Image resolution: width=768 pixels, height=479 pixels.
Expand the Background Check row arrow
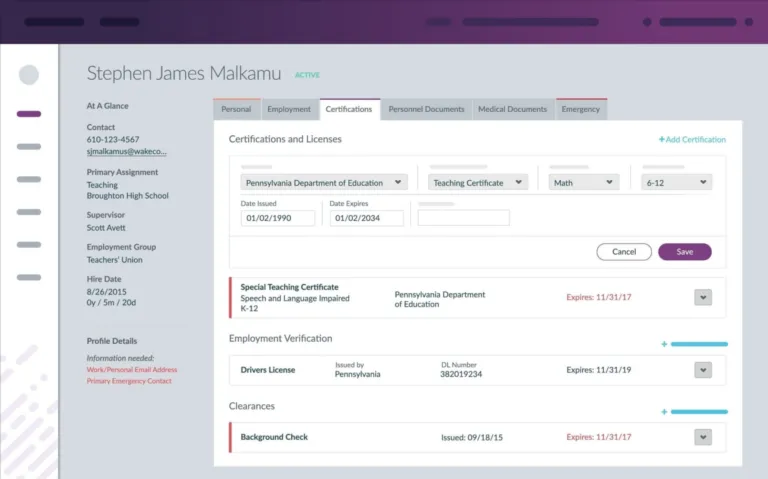click(x=703, y=437)
